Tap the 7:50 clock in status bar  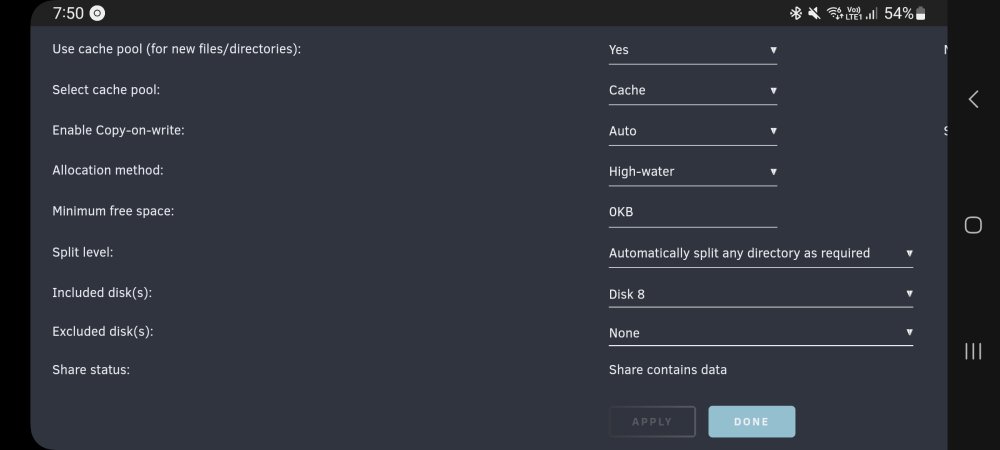[x=68, y=13]
